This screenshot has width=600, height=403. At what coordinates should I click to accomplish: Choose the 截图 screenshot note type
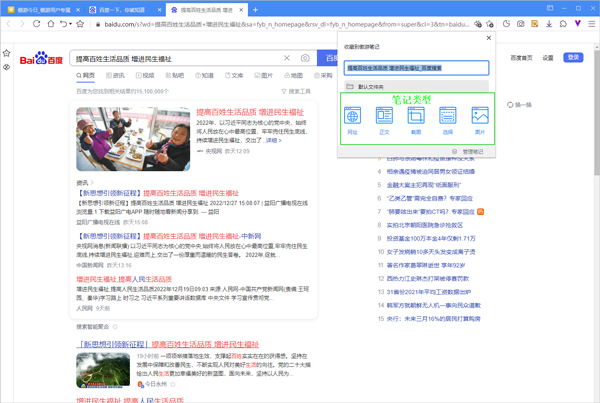(416, 119)
